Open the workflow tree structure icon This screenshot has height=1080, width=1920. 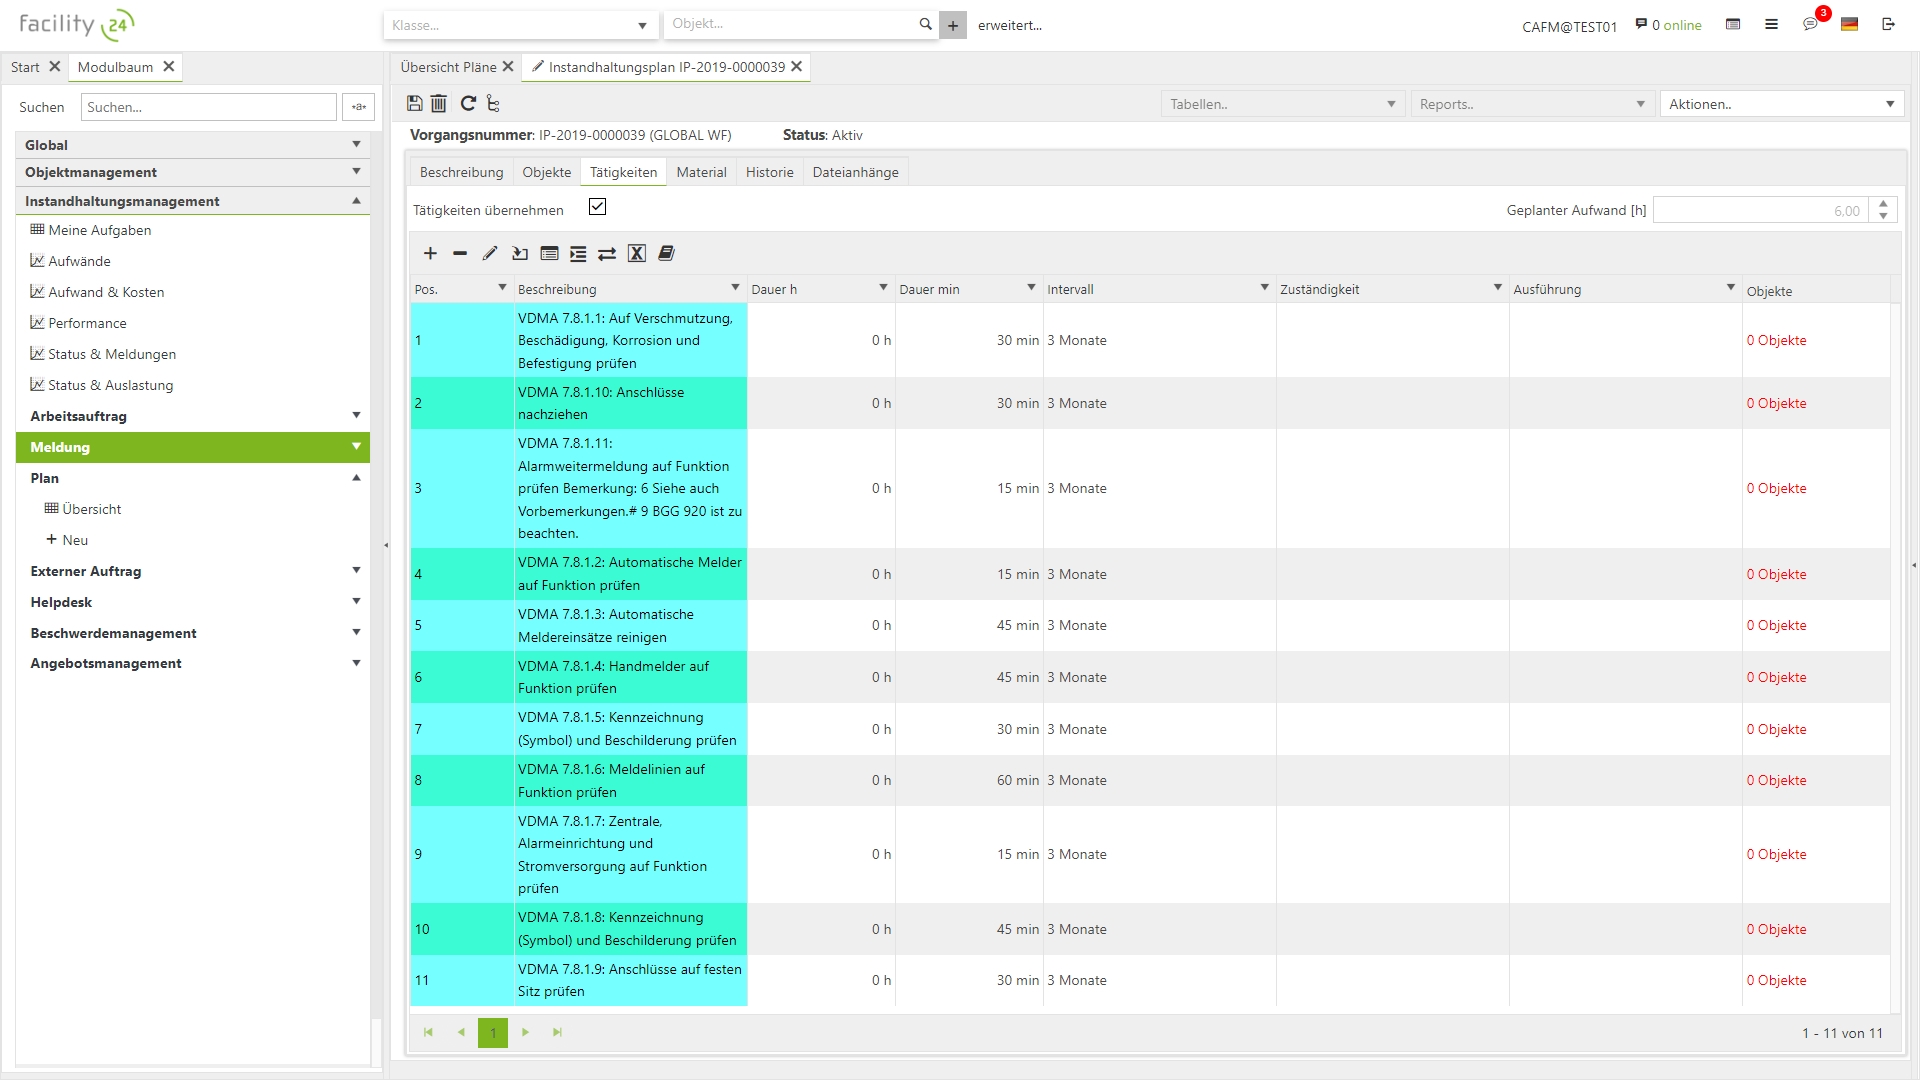pos(493,103)
